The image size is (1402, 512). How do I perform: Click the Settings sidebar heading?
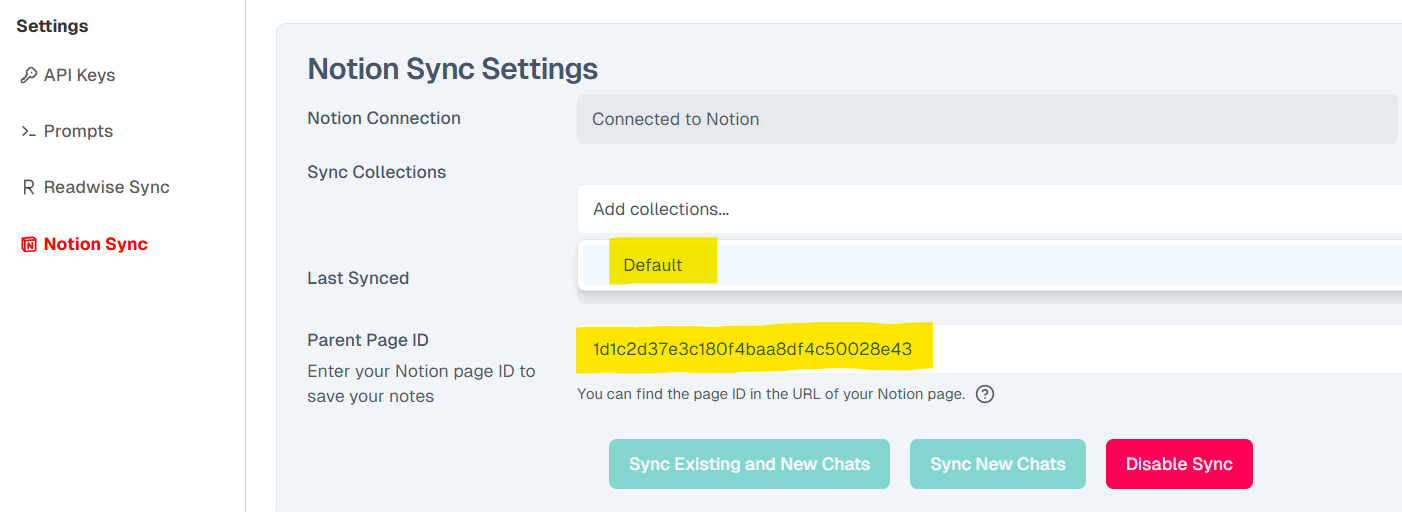pyautogui.click(x=52, y=26)
